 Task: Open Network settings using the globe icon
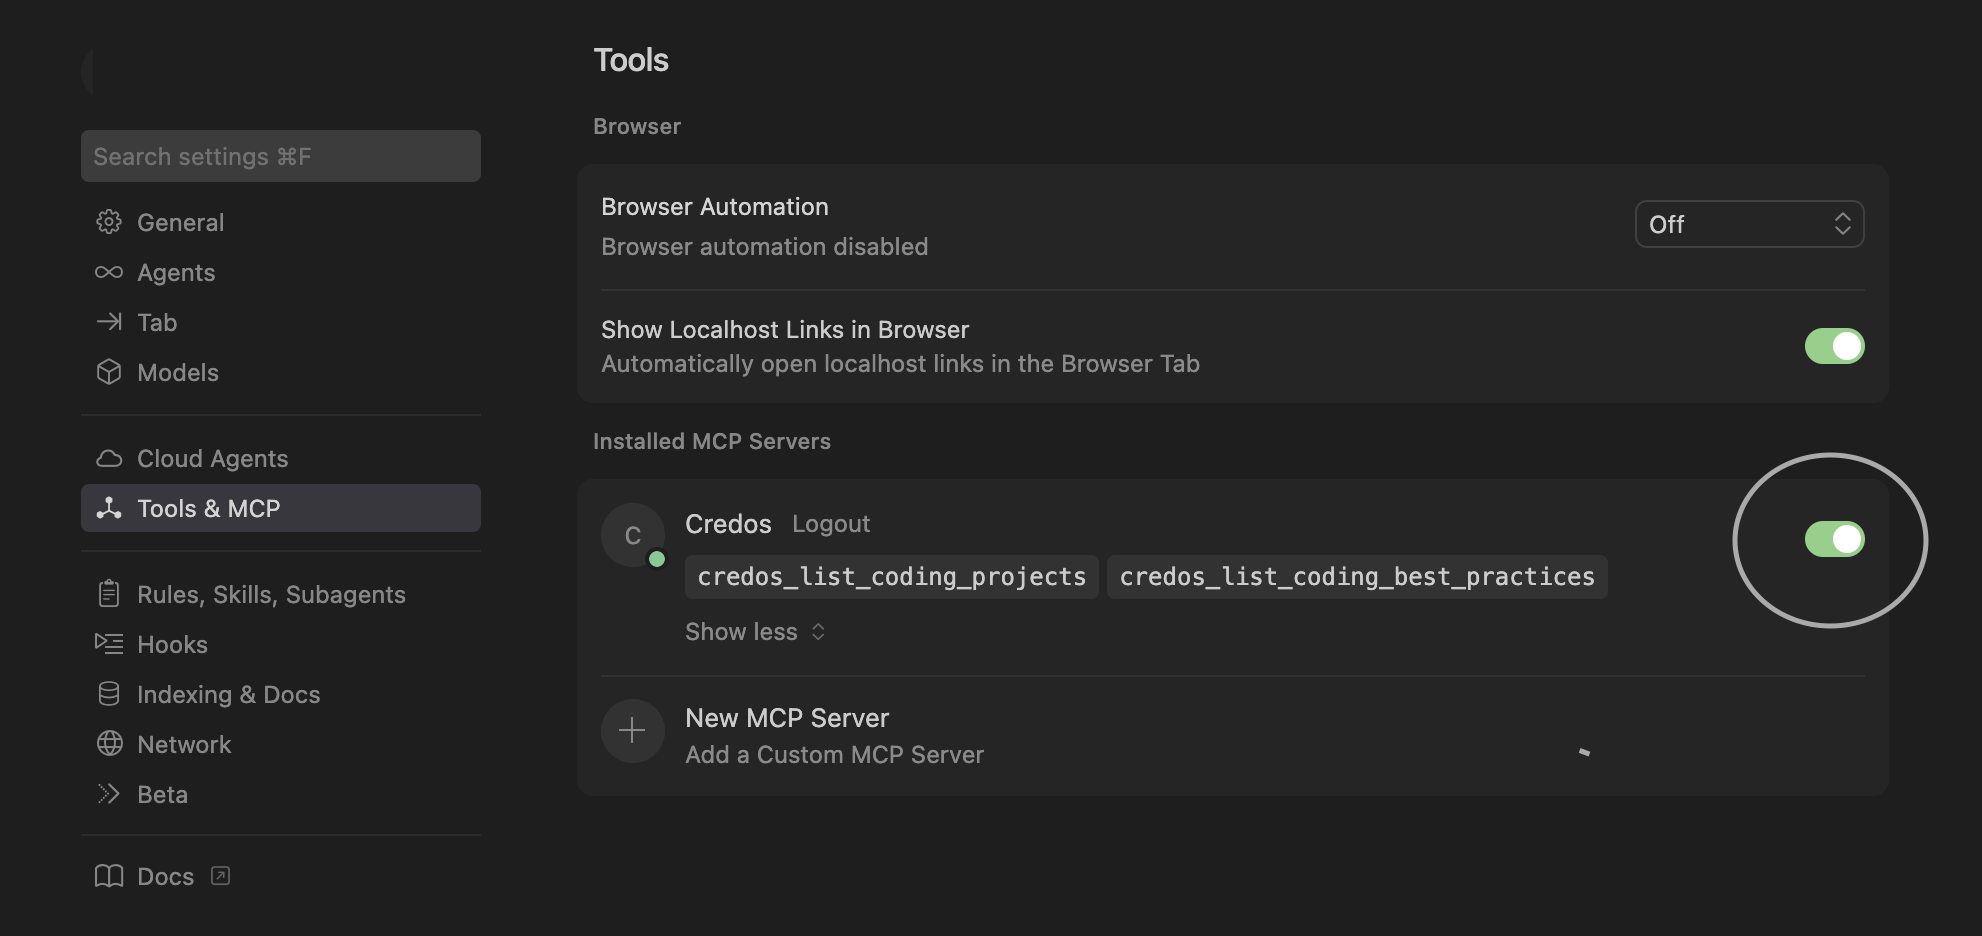click(x=110, y=744)
